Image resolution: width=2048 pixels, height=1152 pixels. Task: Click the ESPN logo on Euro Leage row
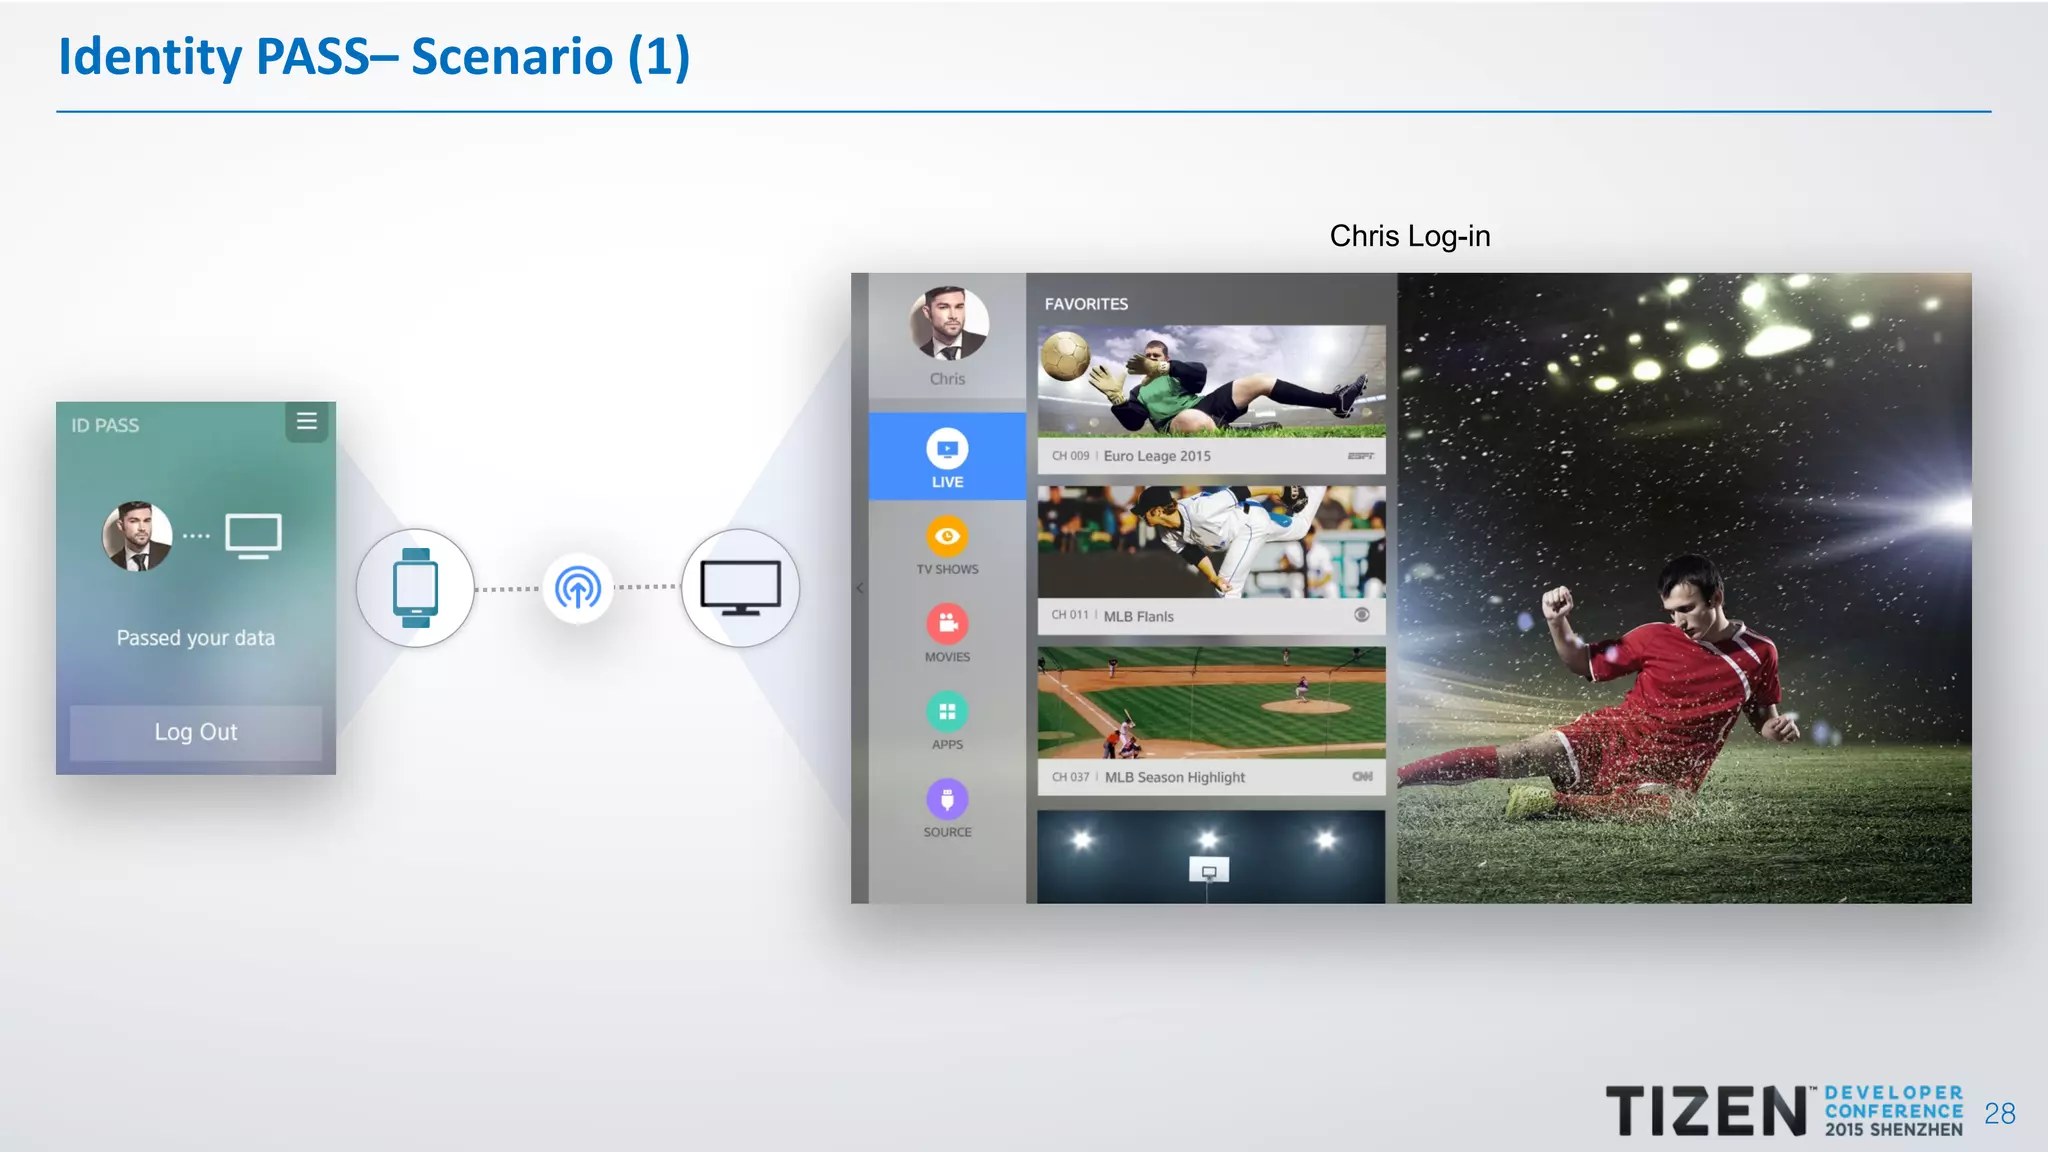(x=1361, y=456)
